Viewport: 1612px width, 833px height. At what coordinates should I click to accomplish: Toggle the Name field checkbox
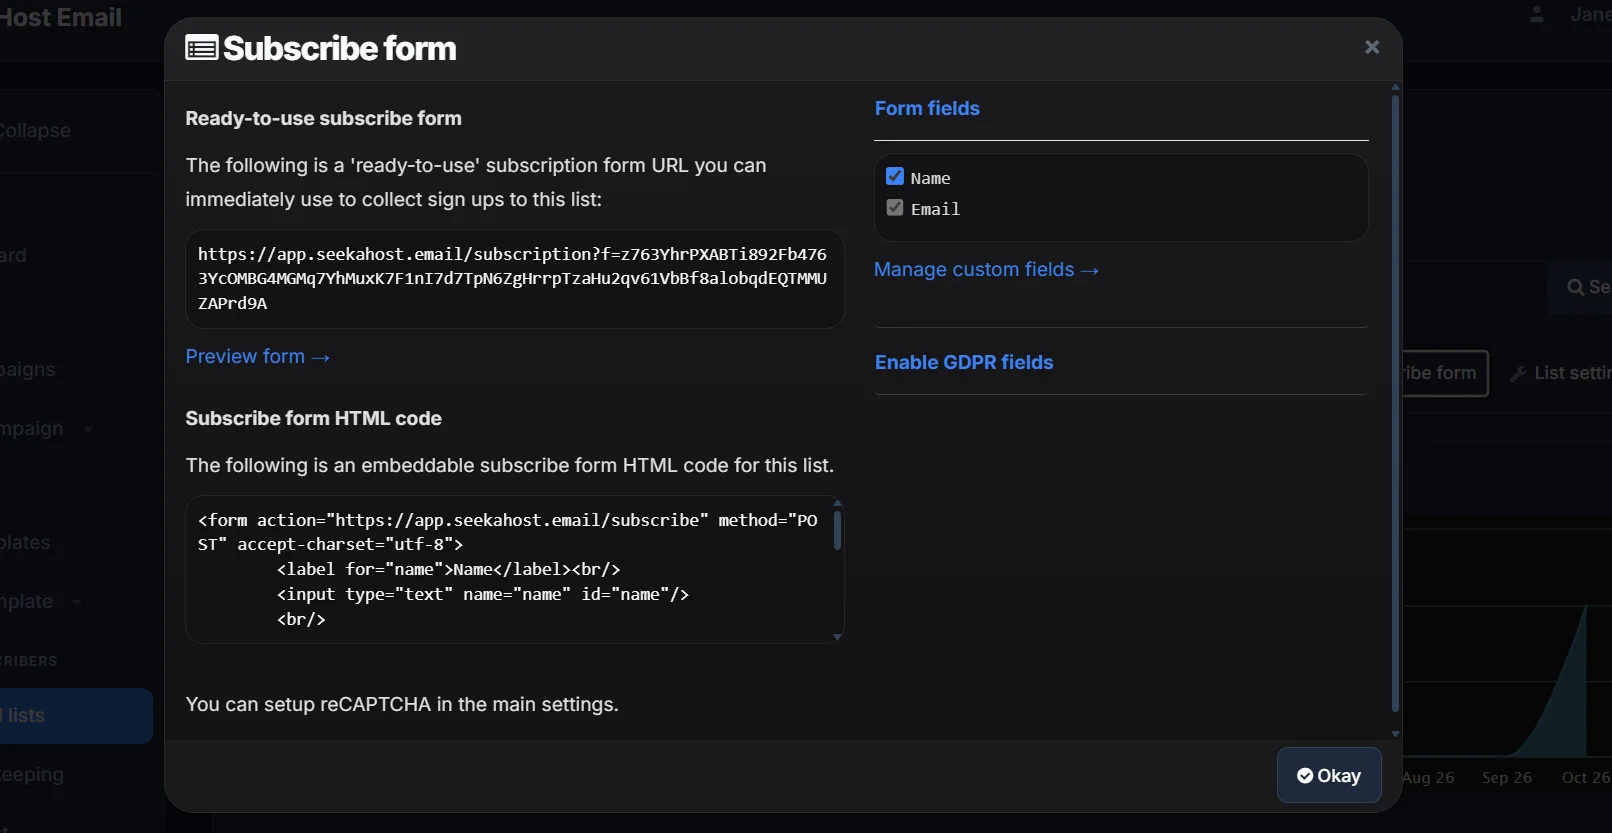click(x=895, y=176)
